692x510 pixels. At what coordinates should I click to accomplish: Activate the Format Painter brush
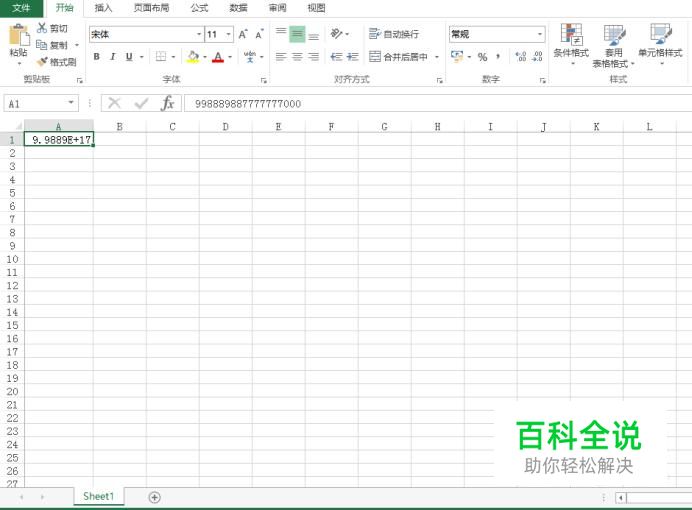42,62
